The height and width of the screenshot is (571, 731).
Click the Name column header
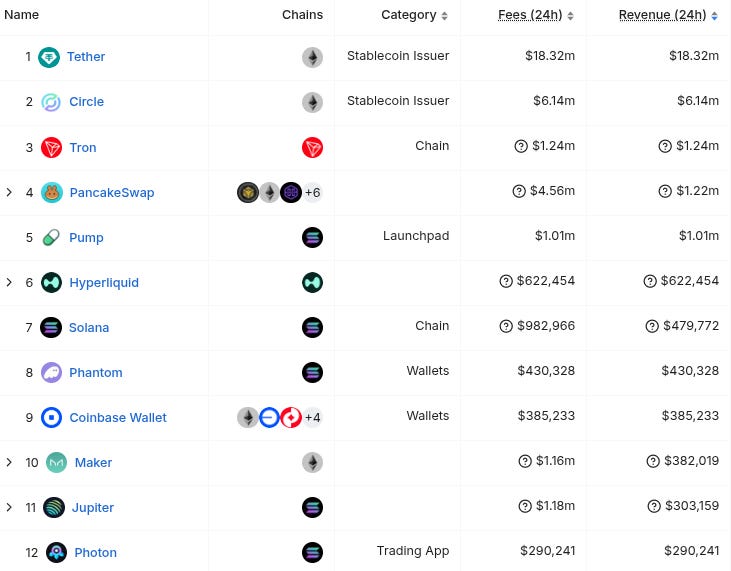[21, 15]
